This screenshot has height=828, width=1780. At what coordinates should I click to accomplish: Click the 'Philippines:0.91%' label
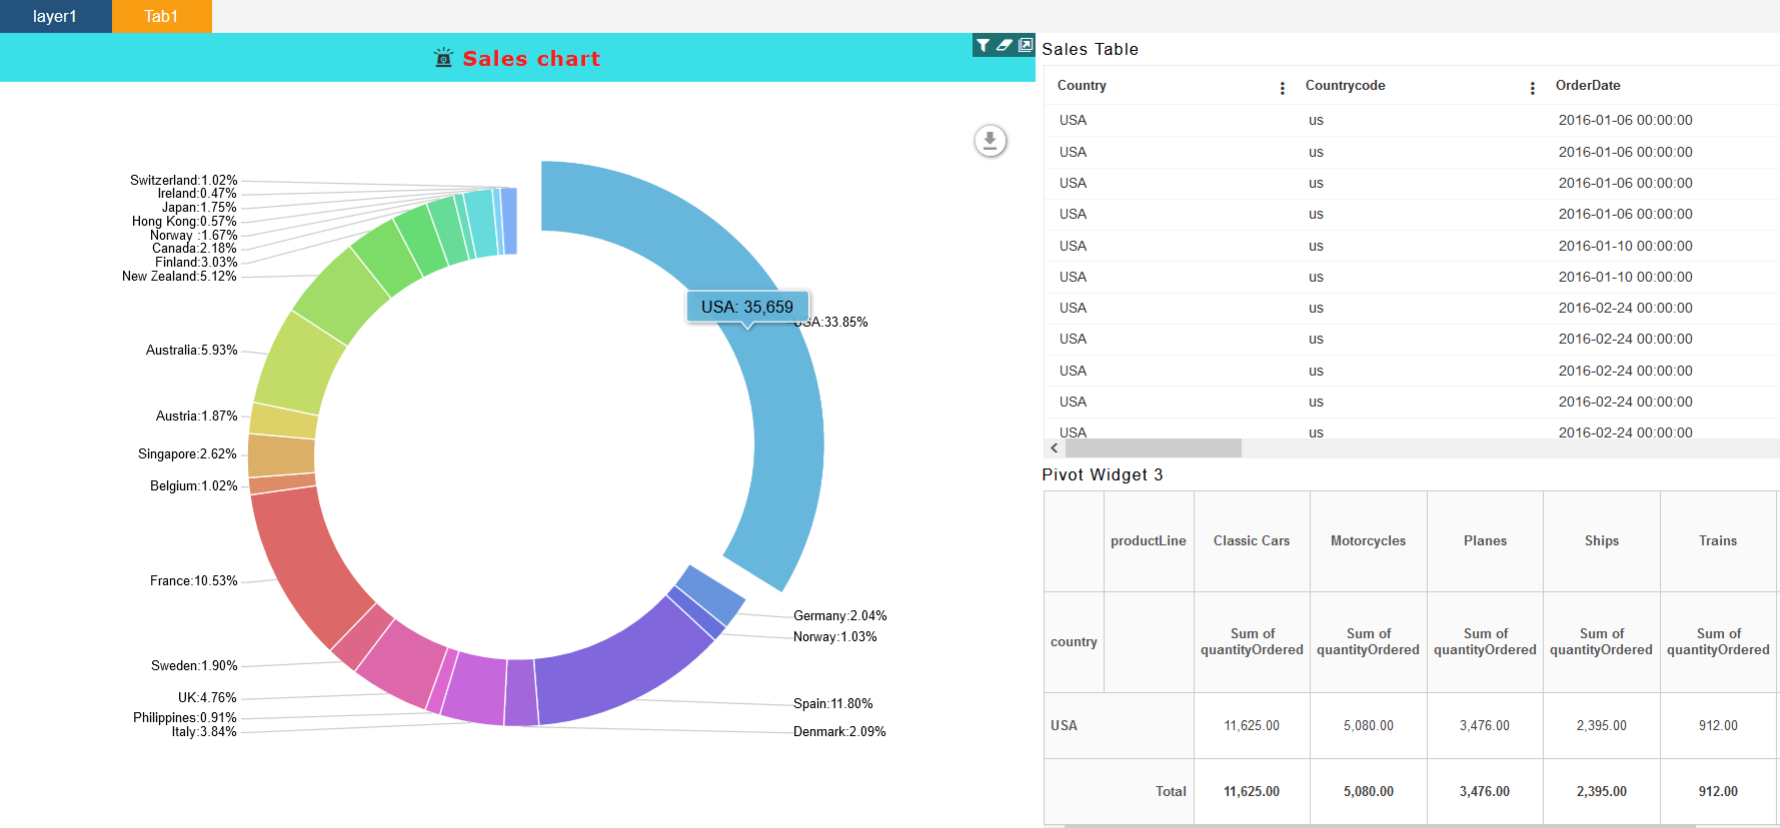(185, 719)
